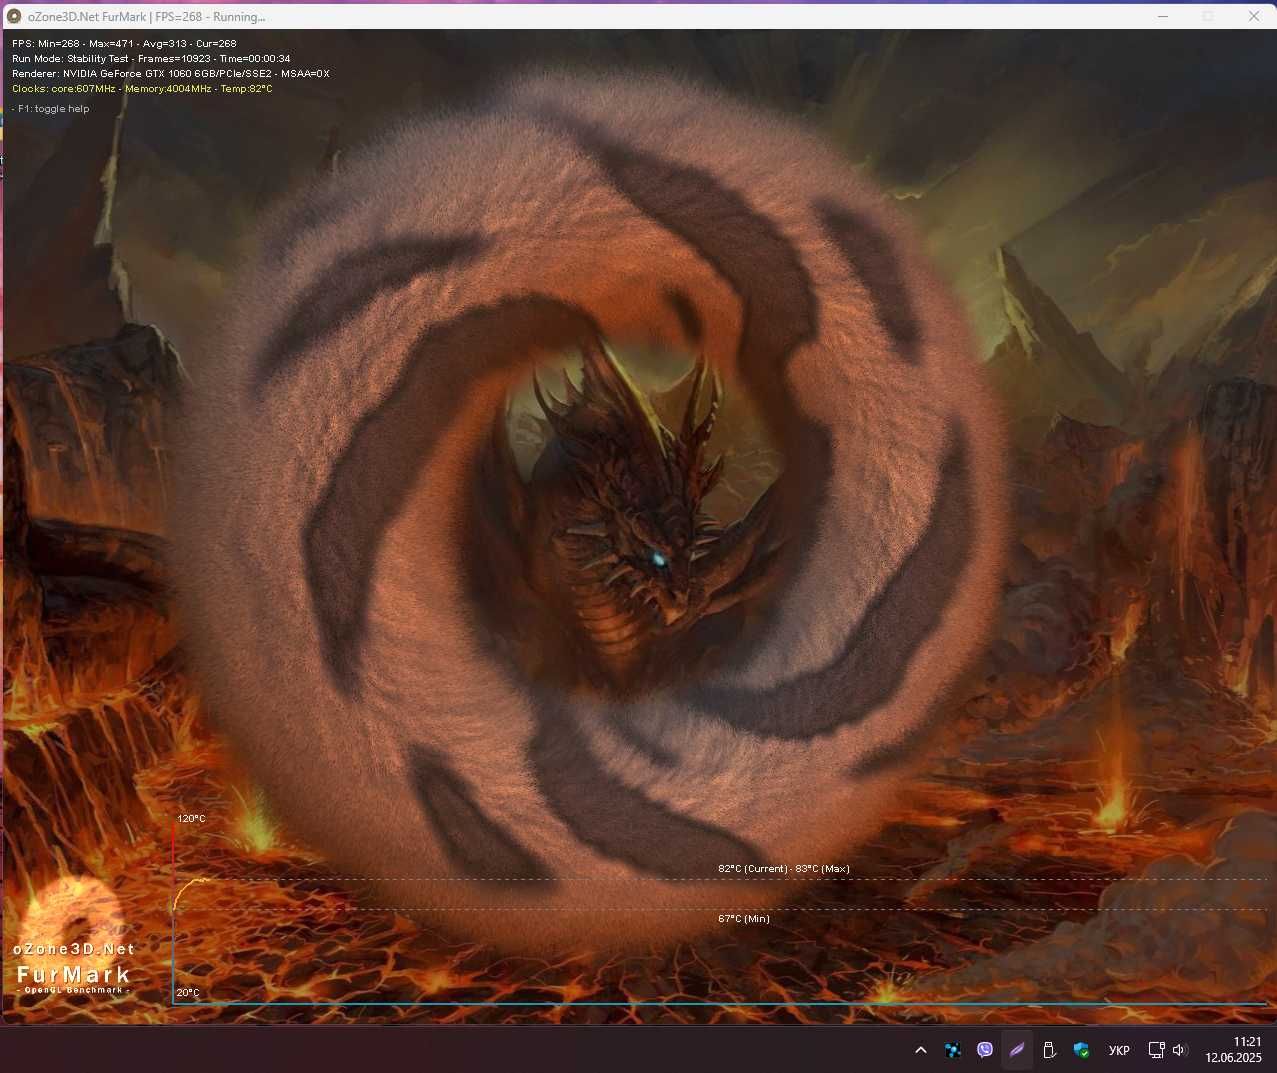The image size is (1277, 1073).
Task: Click the 67°C (Min) graph label
Action: pyautogui.click(x=744, y=919)
